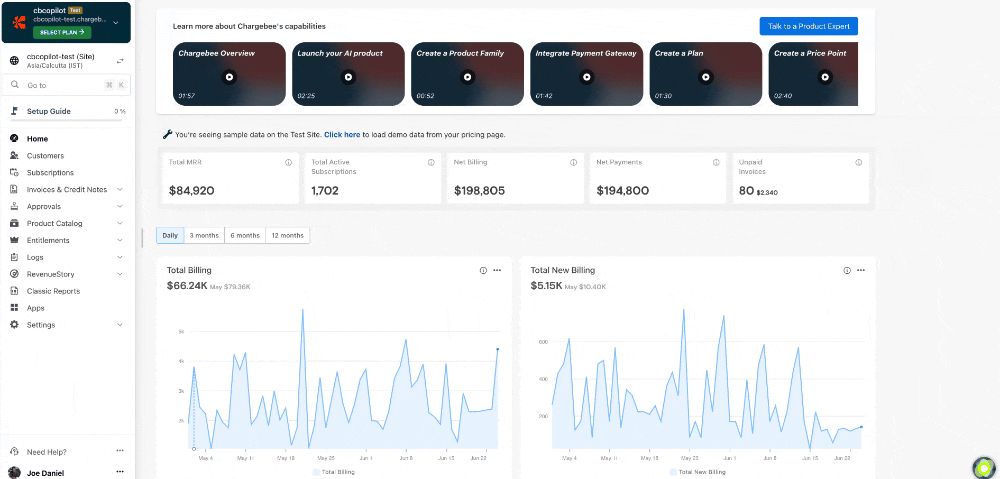Click the Need Help? link
The width and height of the screenshot is (1000, 479).
point(47,452)
